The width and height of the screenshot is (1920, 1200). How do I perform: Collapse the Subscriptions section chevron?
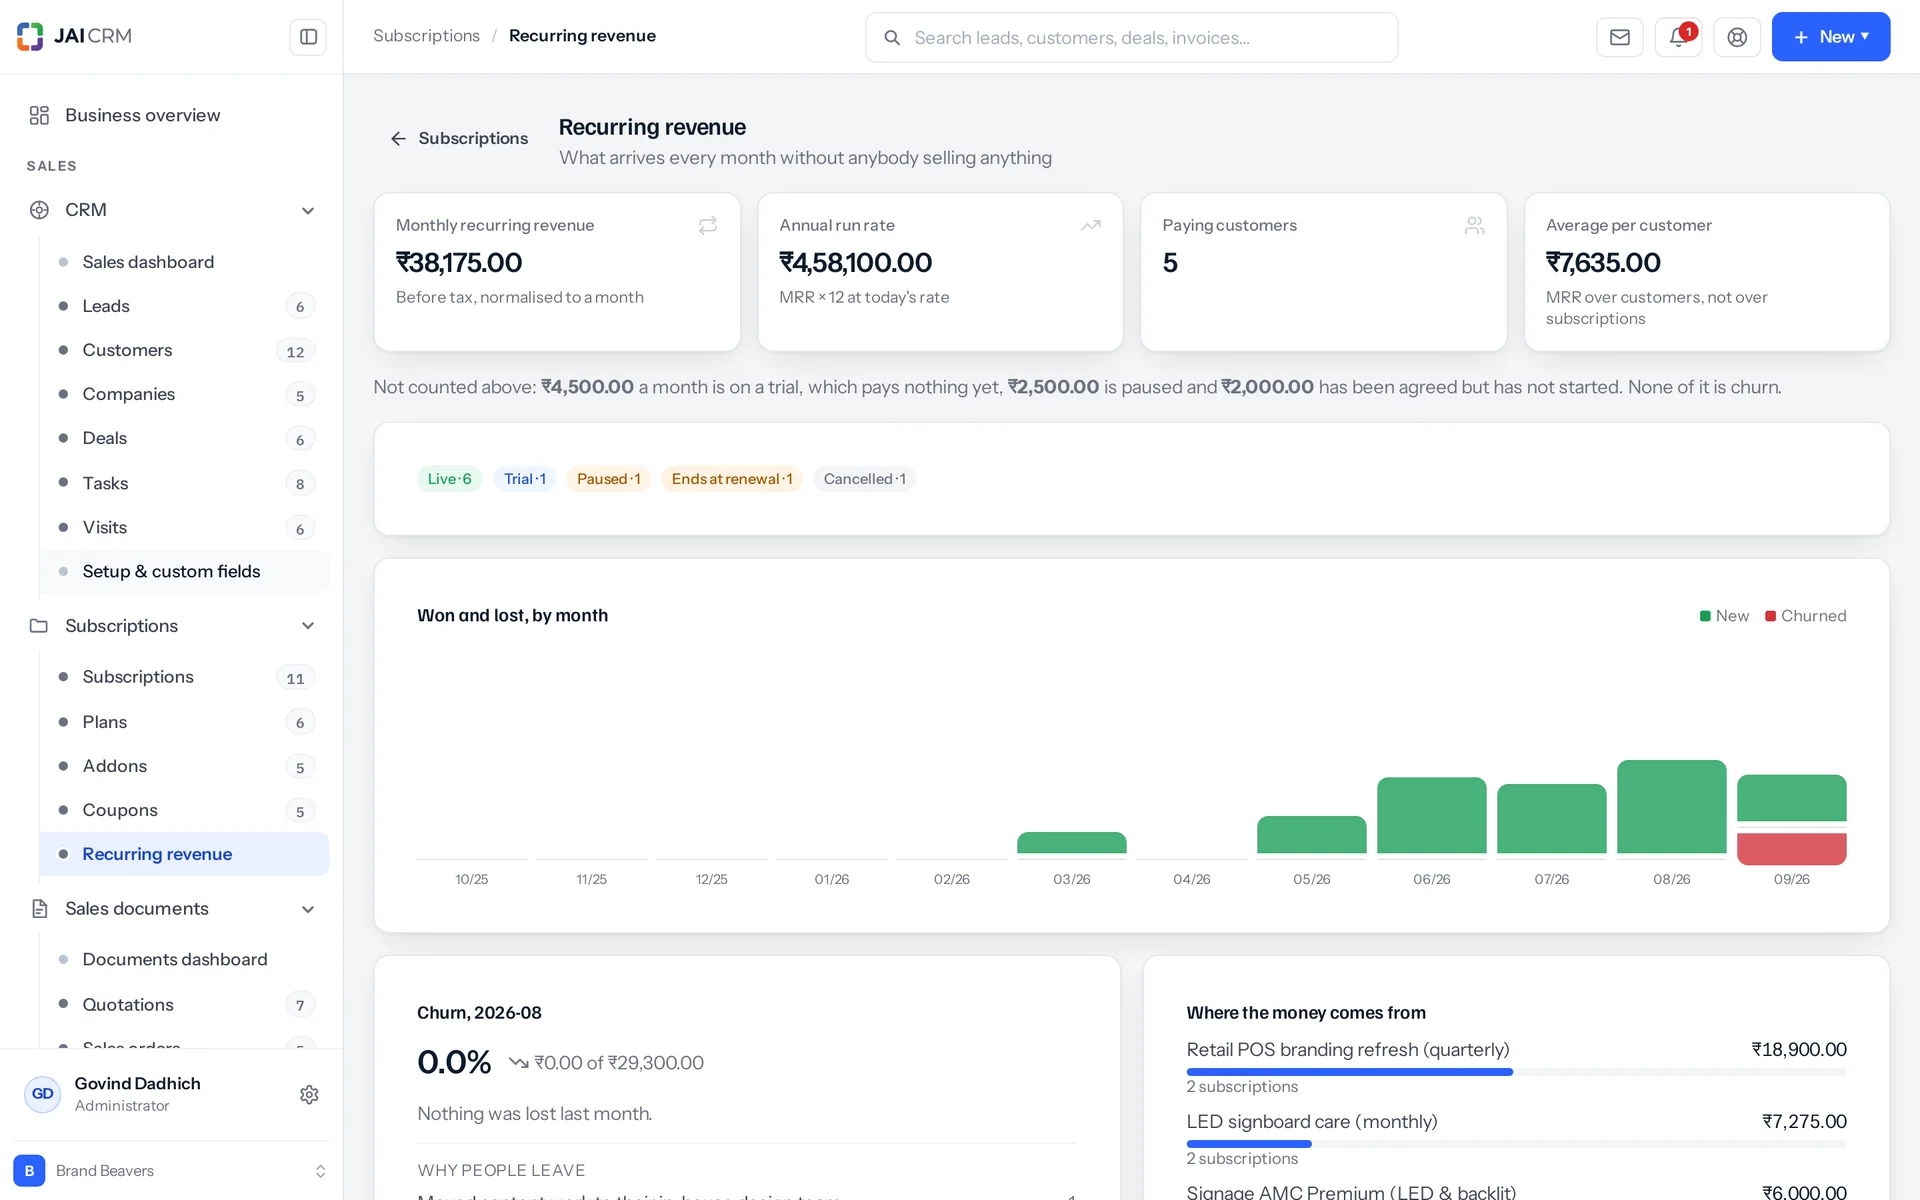(x=308, y=626)
